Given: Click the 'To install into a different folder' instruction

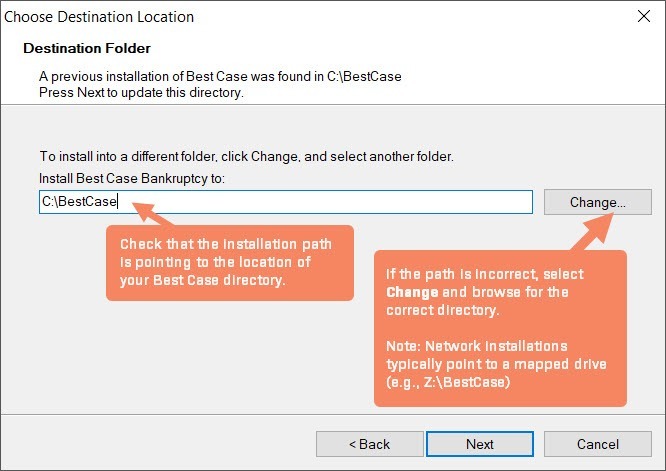Looking at the screenshot, I should pyautogui.click(x=247, y=157).
